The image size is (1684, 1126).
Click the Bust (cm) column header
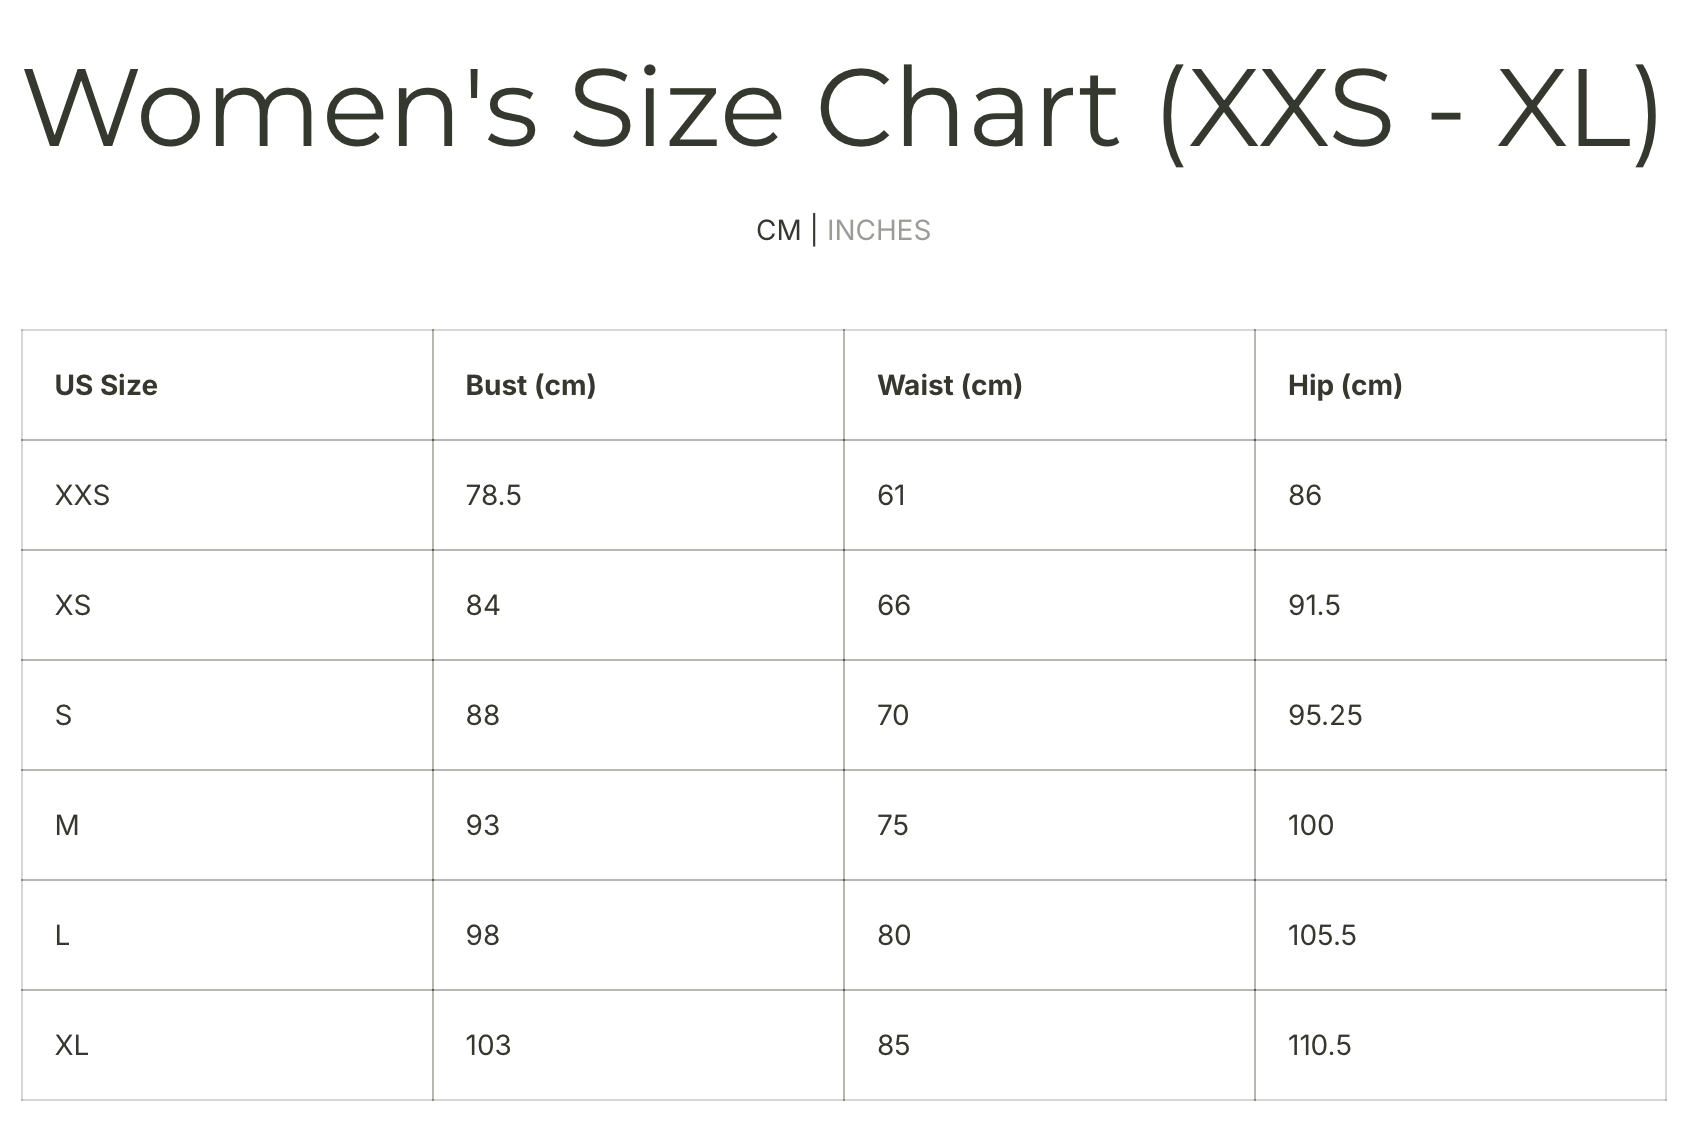[x=531, y=385]
